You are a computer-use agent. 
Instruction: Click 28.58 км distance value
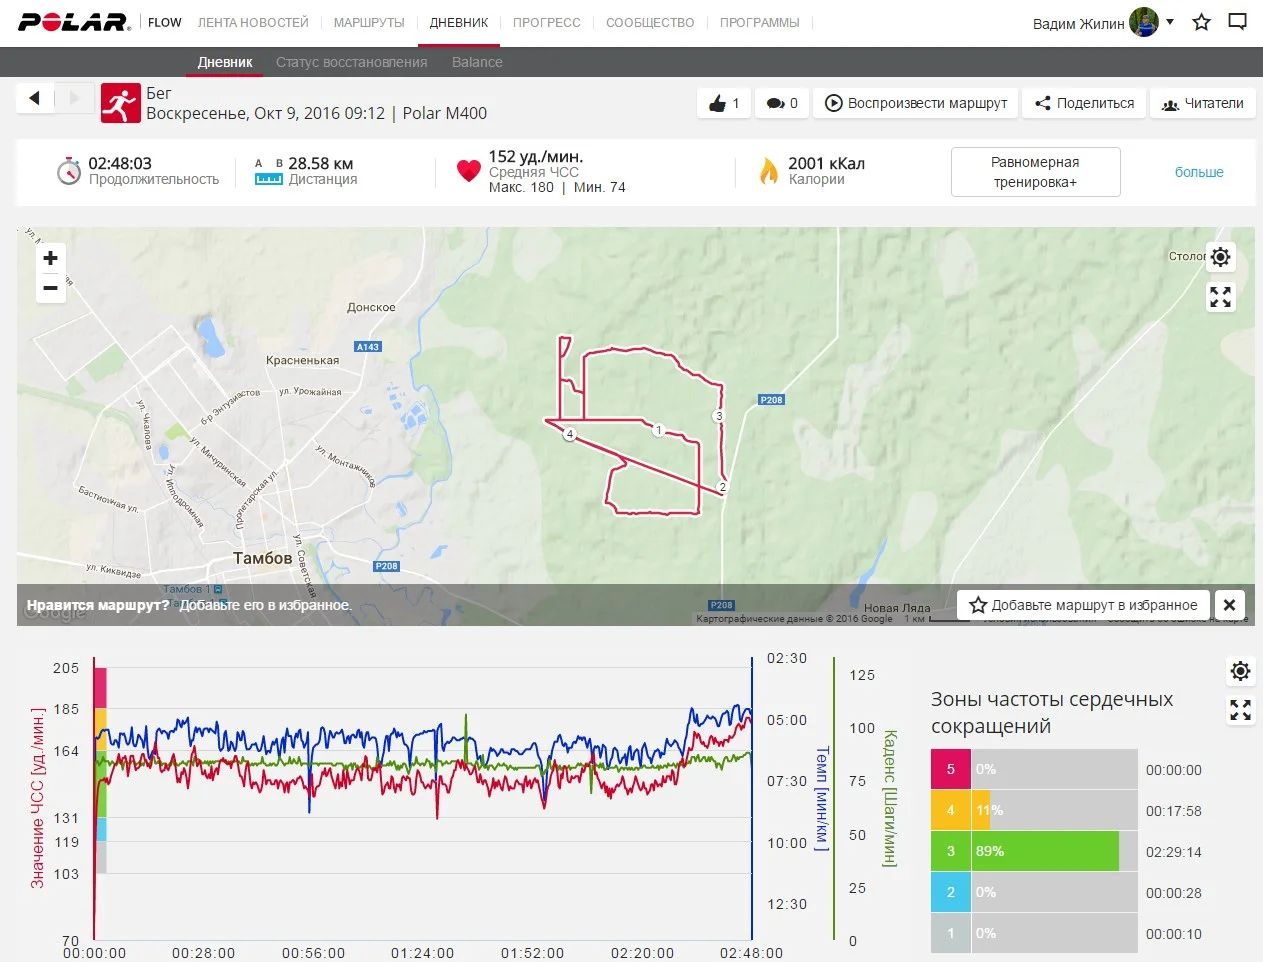point(321,163)
